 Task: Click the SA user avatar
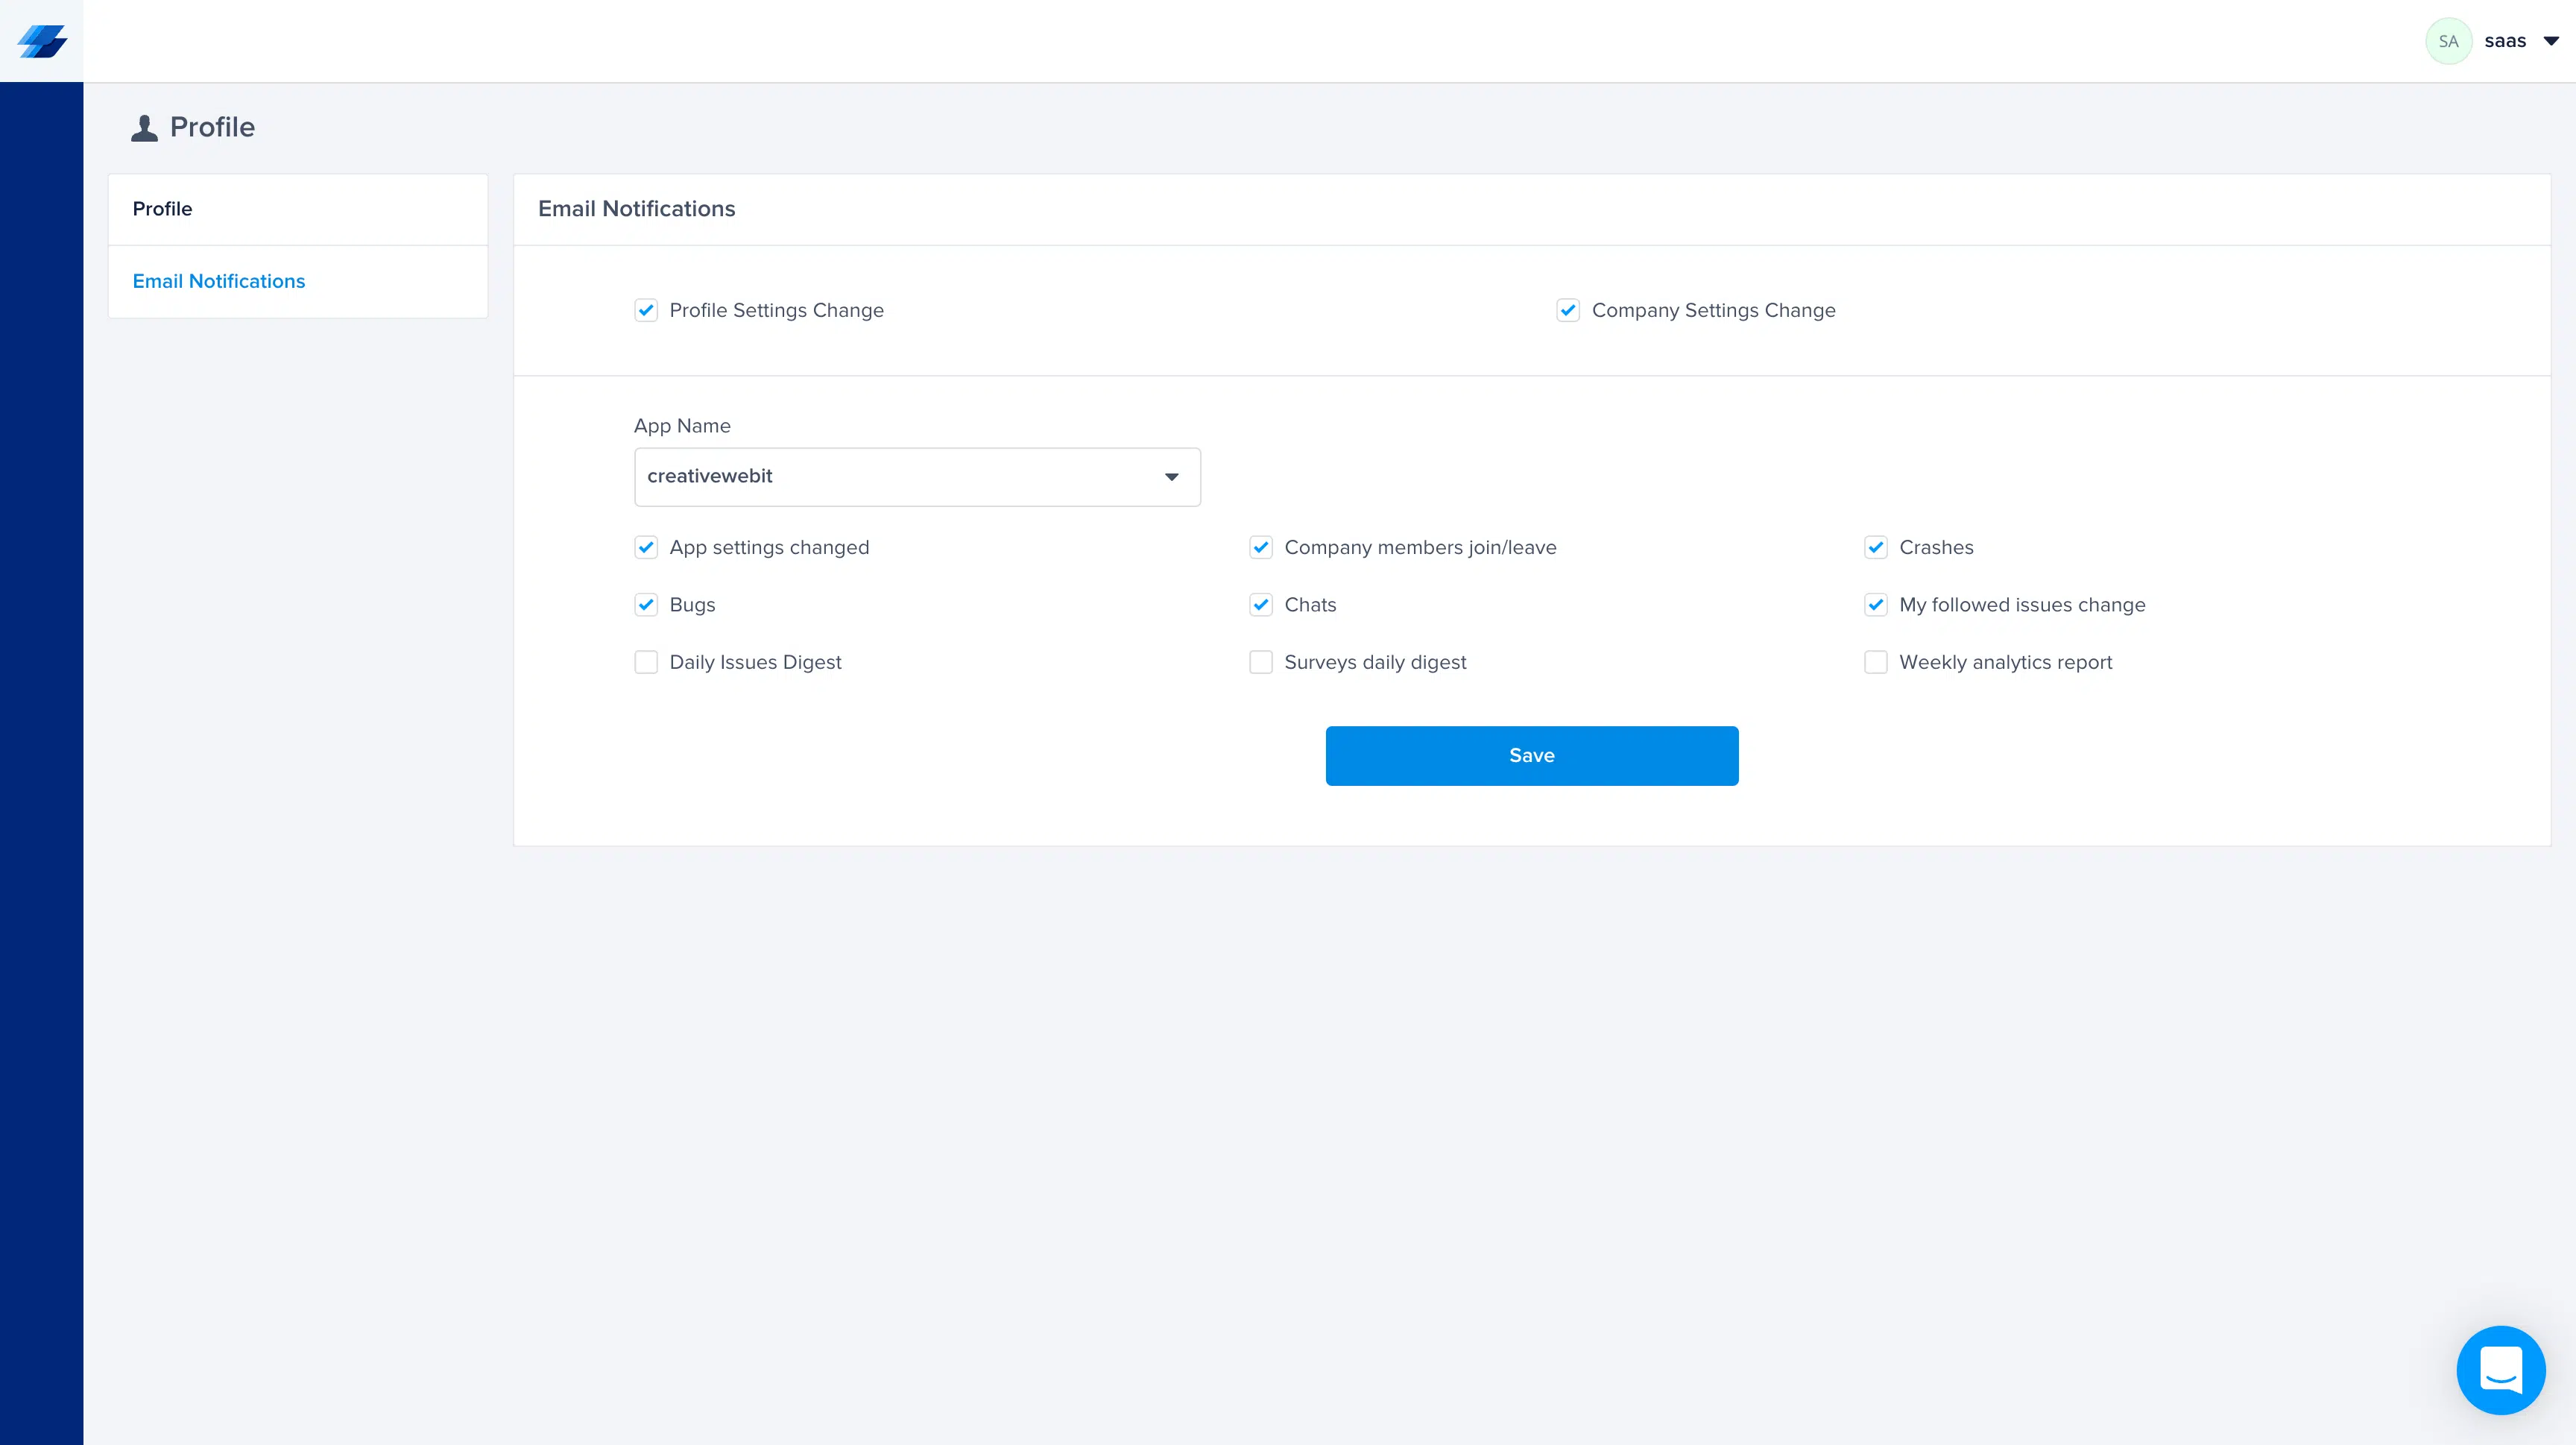coord(2448,41)
